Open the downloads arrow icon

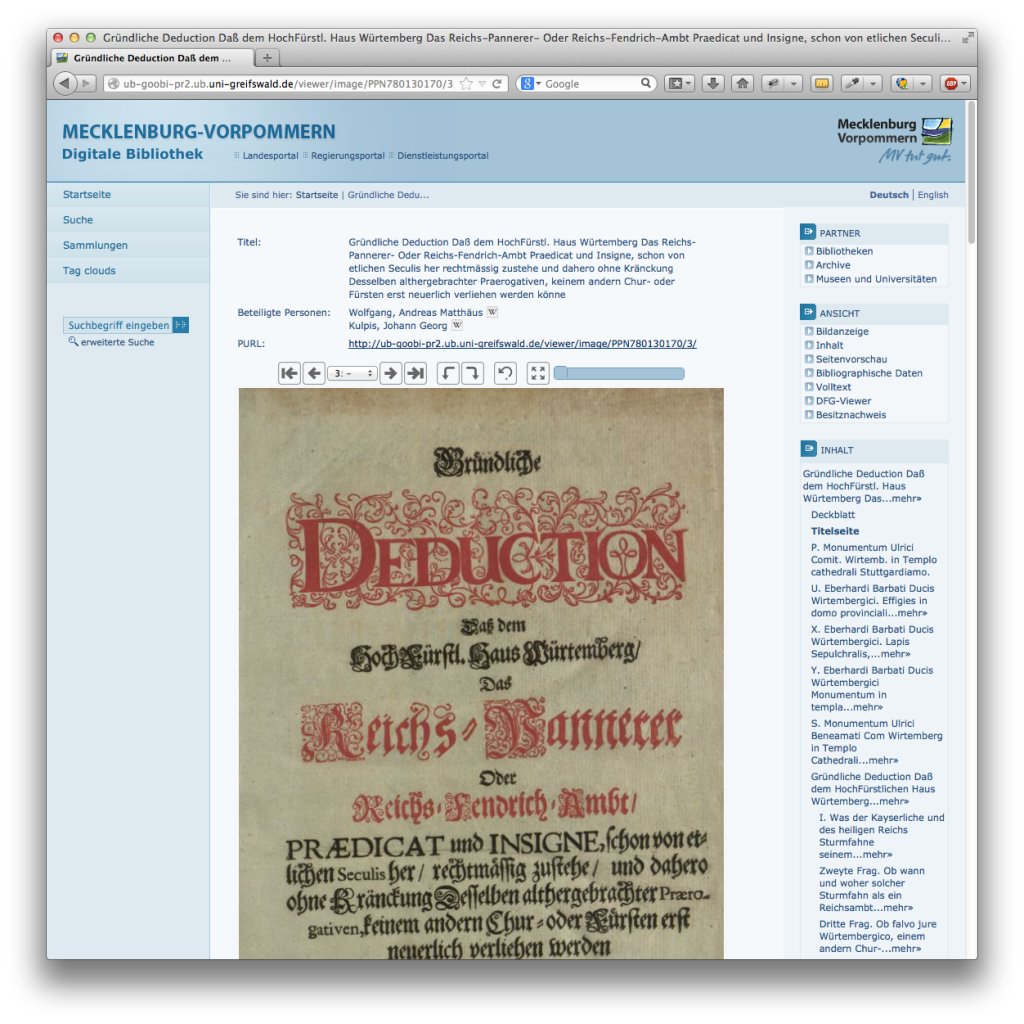click(x=713, y=84)
